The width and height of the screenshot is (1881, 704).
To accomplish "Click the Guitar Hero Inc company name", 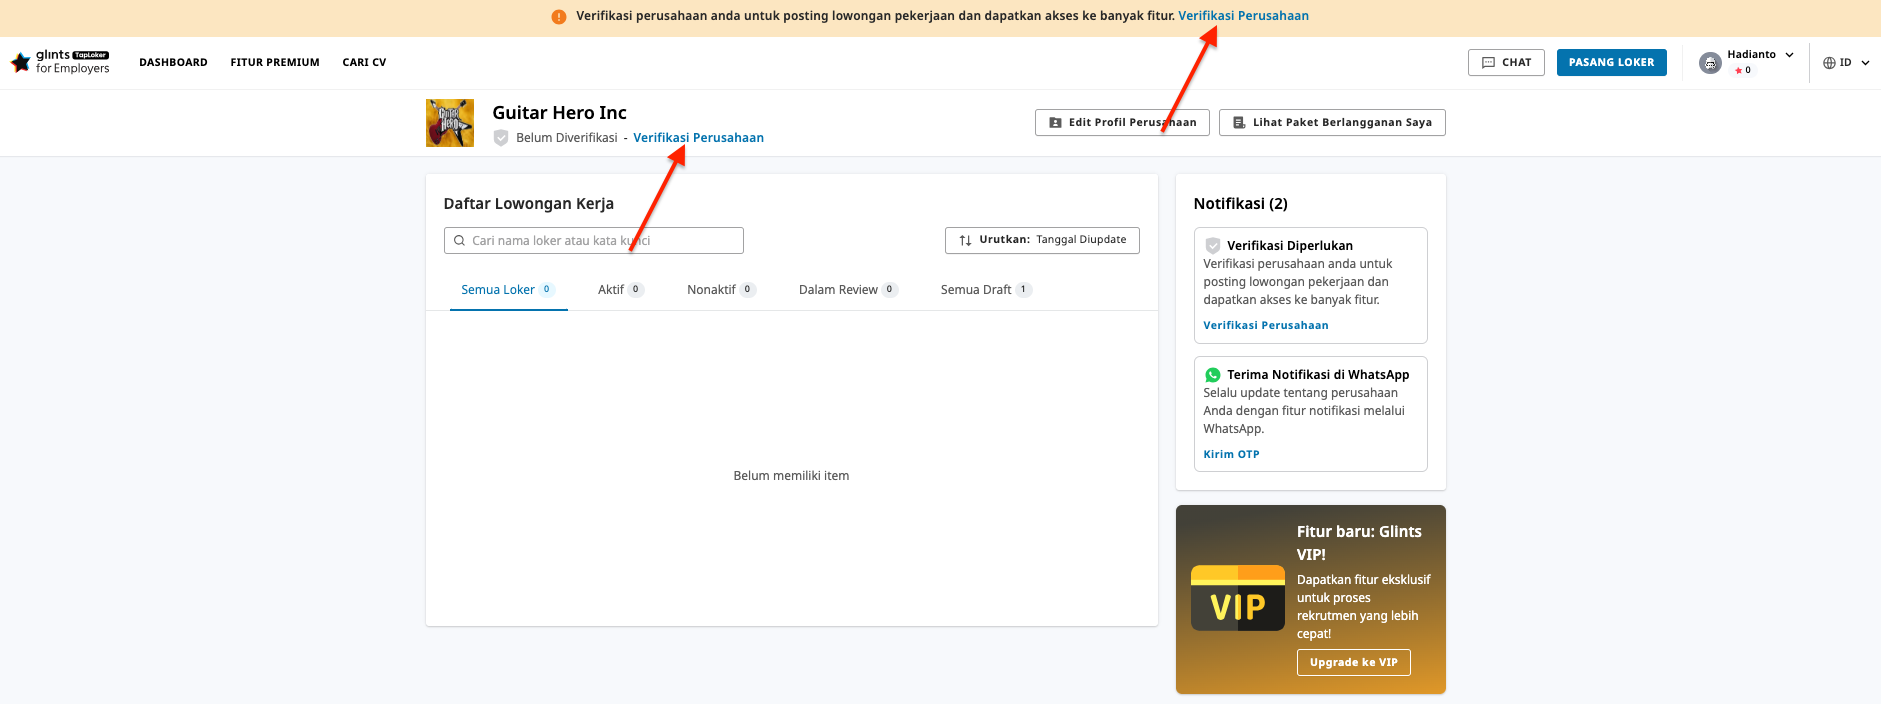I will pos(559,113).
